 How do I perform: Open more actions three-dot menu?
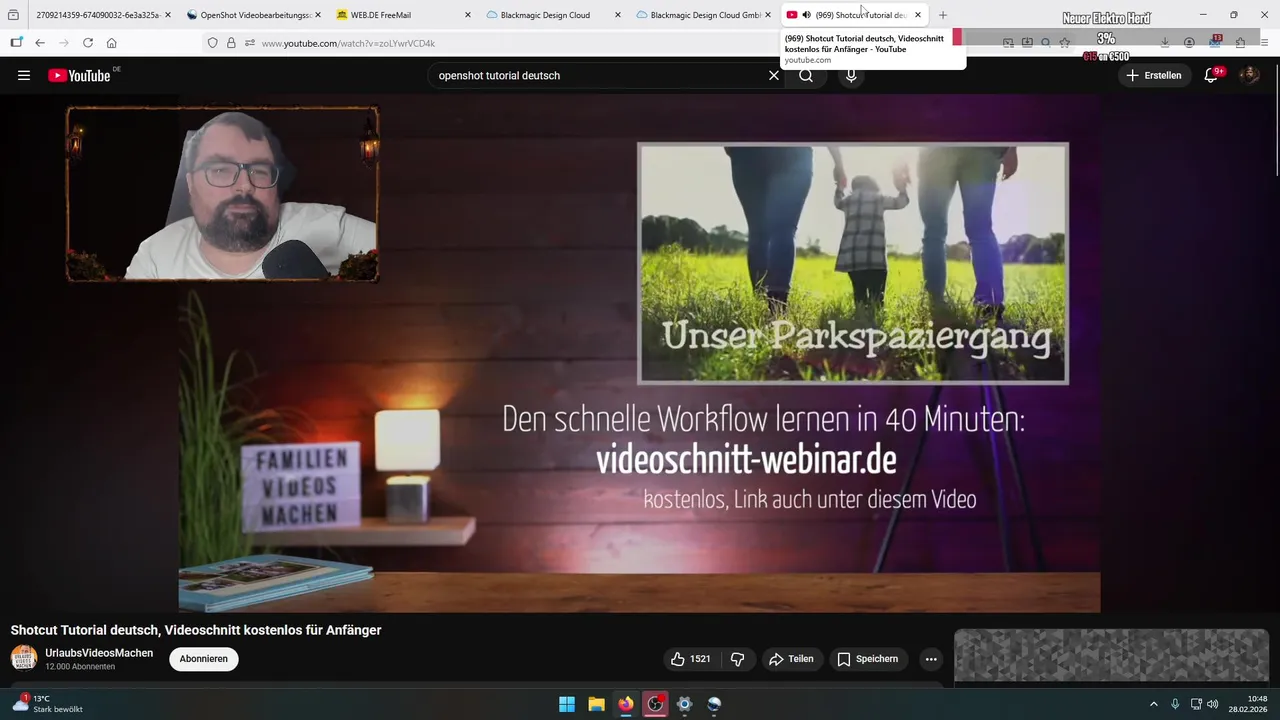click(931, 659)
